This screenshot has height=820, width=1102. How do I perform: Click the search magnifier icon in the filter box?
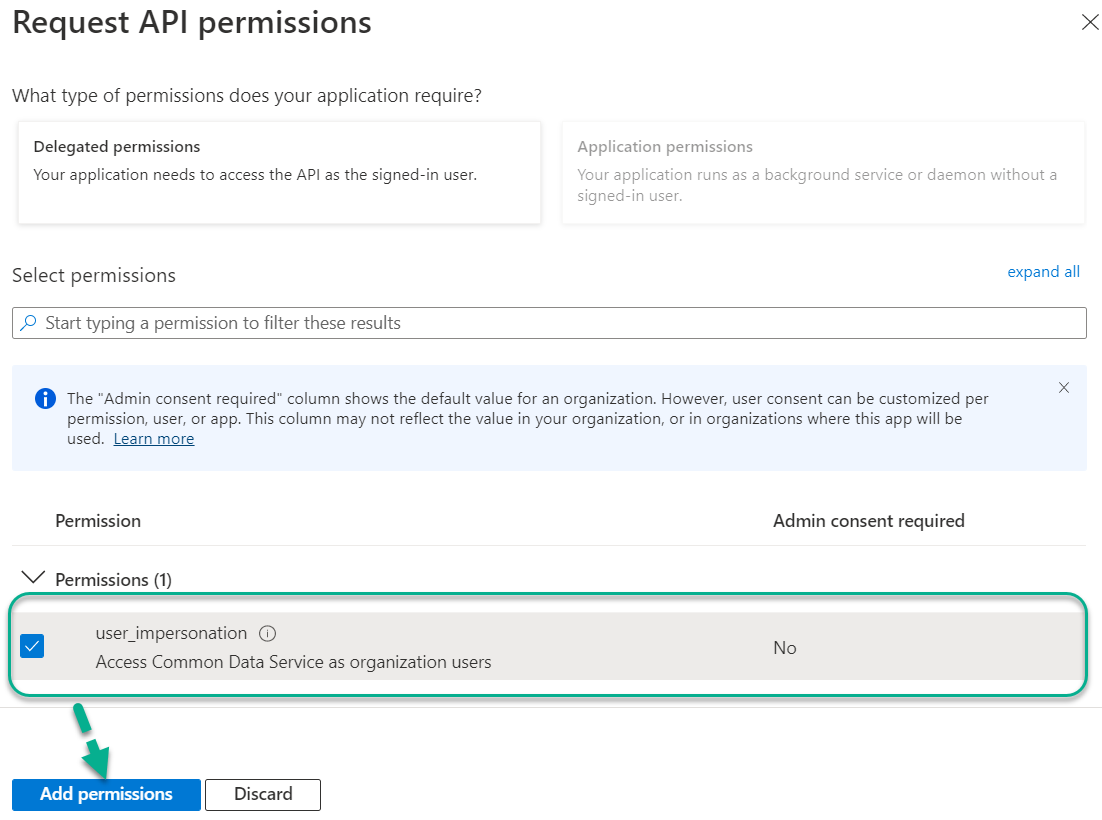(x=30, y=322)
